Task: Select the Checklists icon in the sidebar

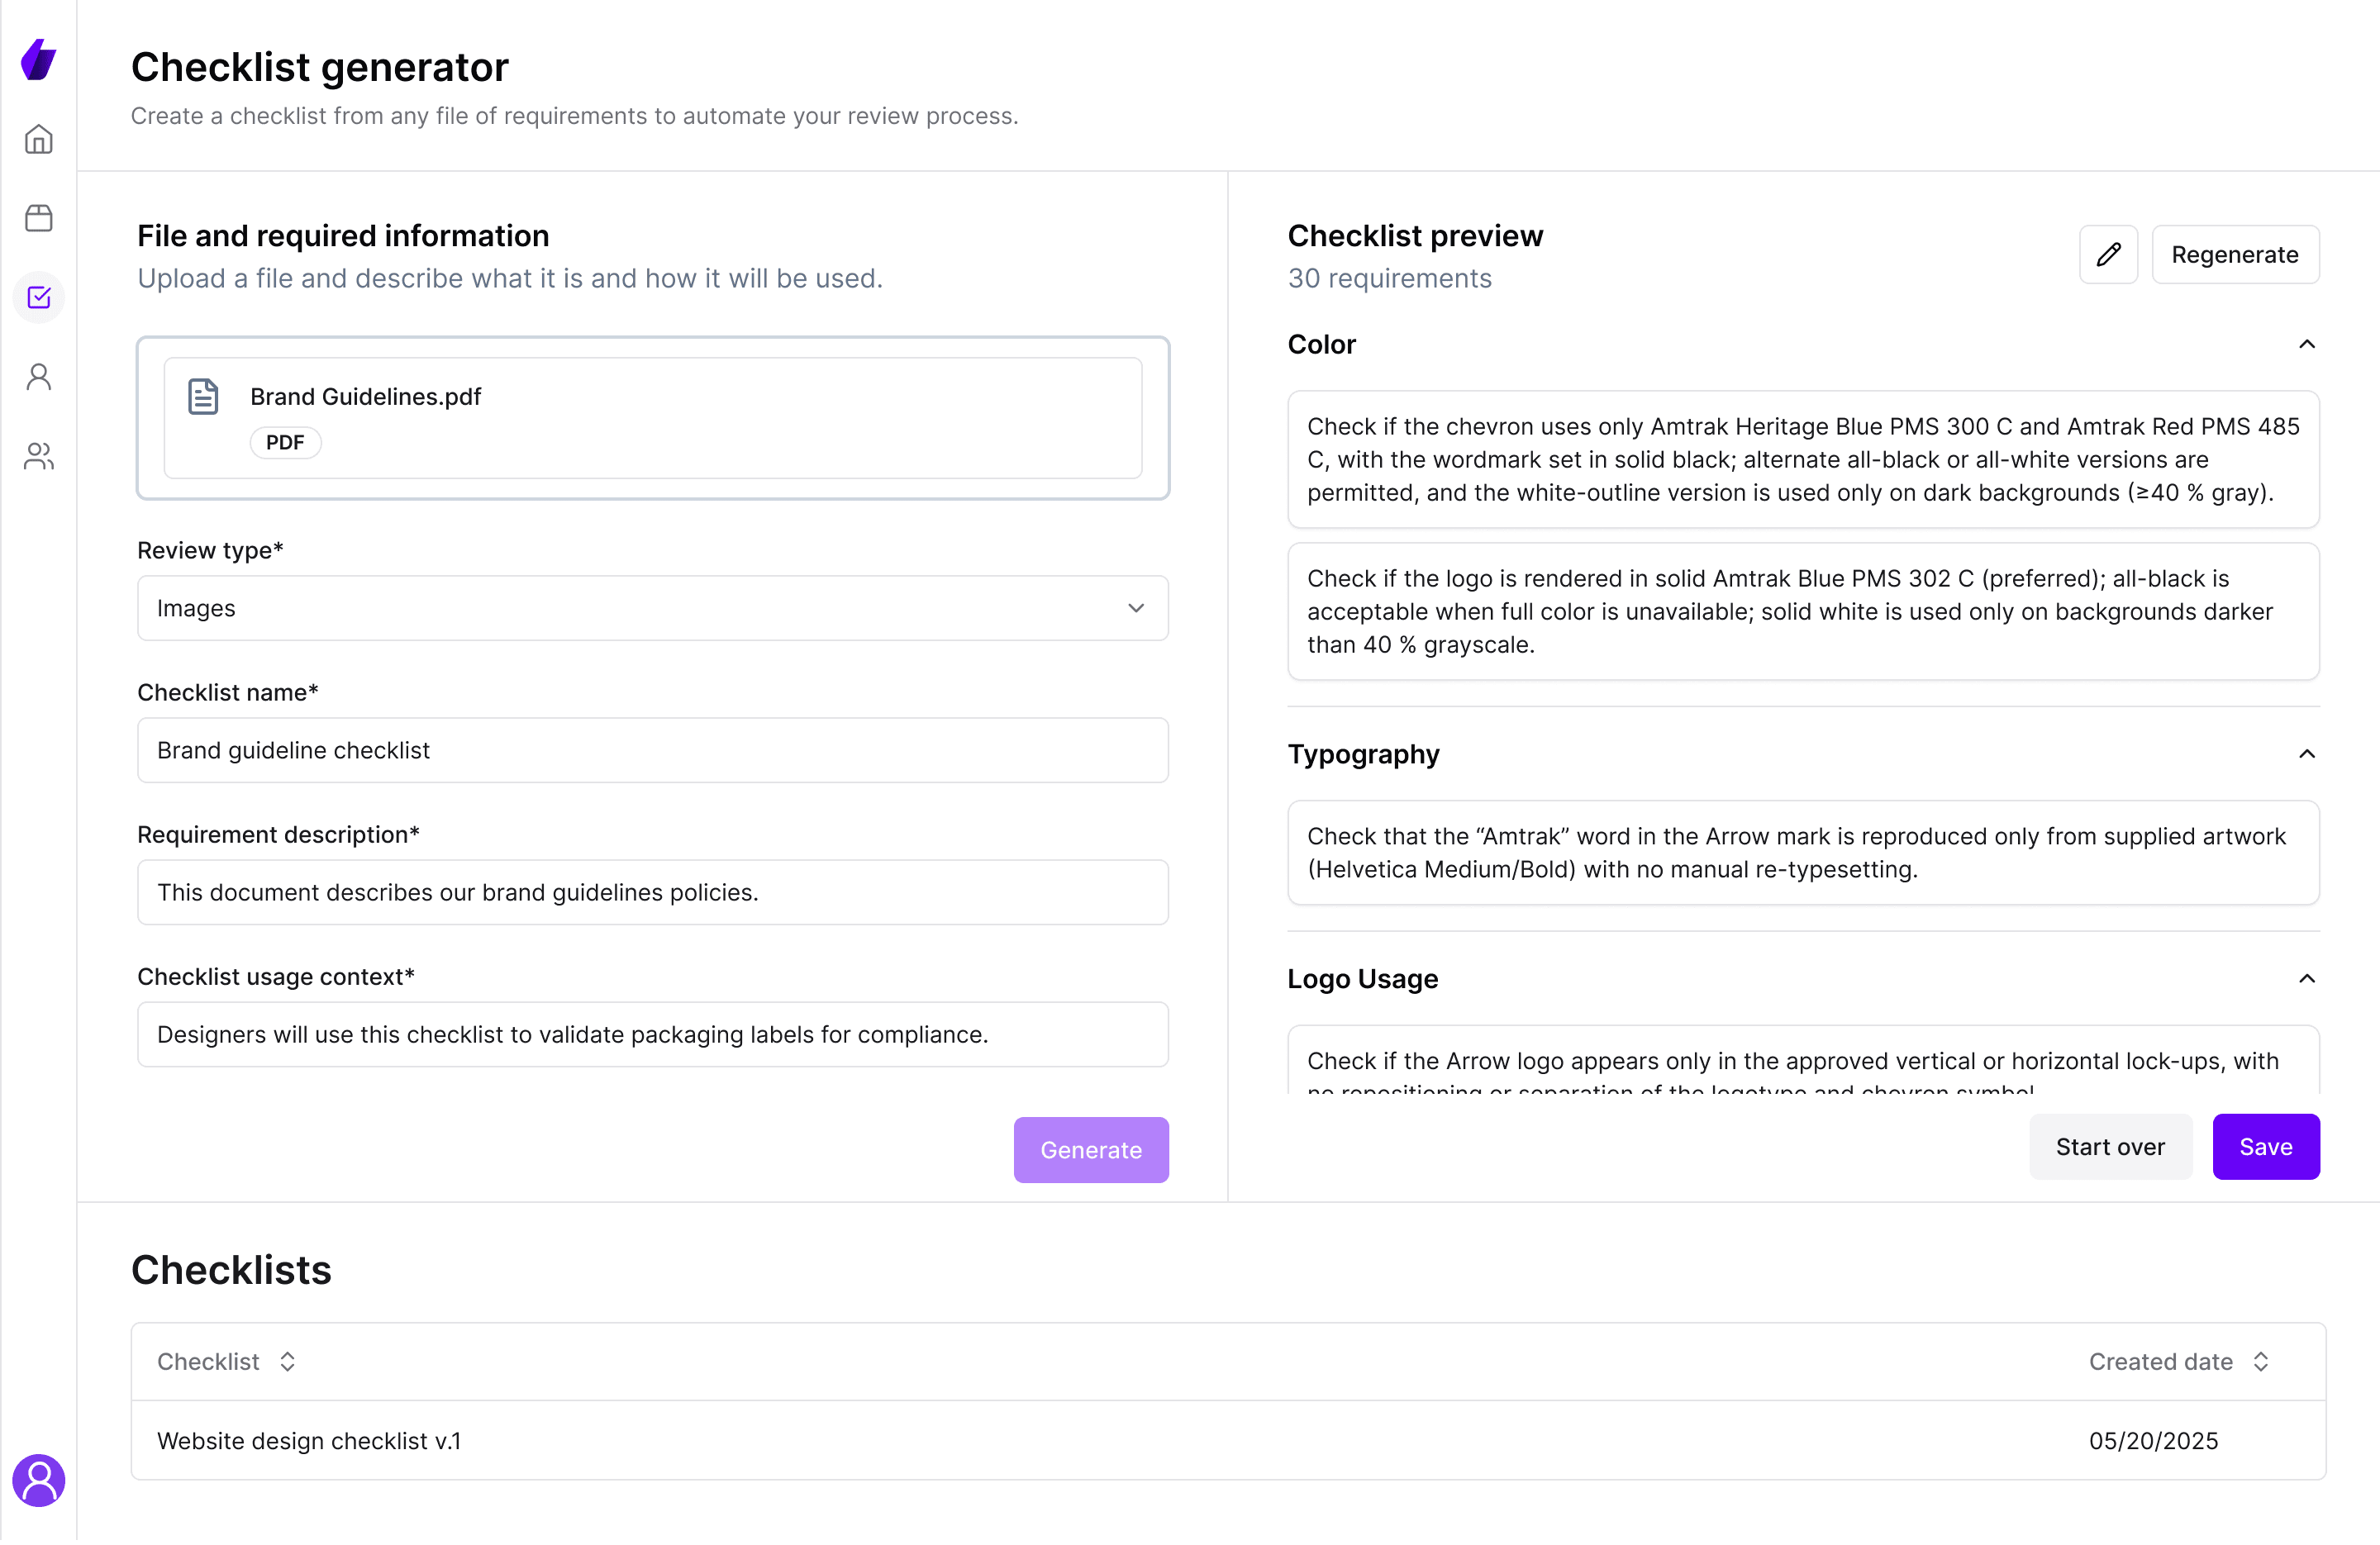Action: coord(38,297)
